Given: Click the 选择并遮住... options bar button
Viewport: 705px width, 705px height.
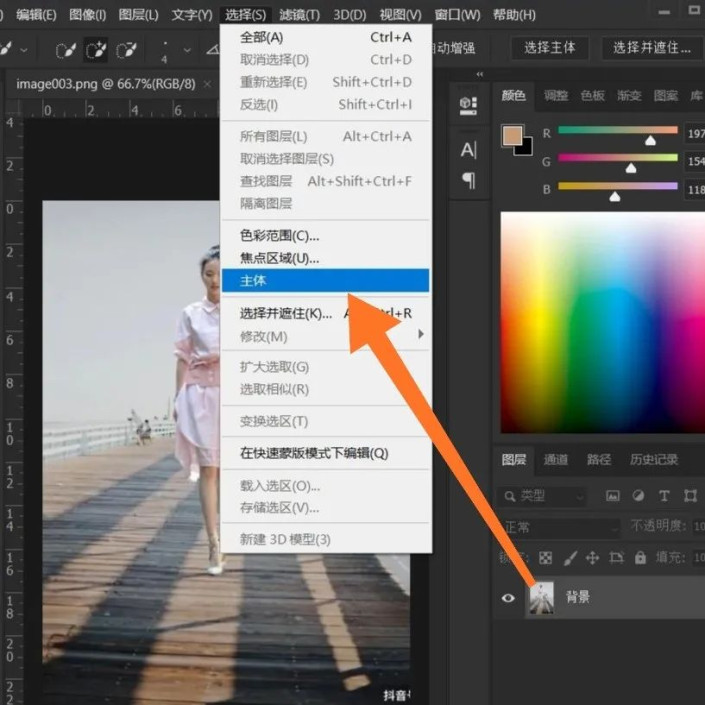Looking at the screenshot, I should coord(651,48).
